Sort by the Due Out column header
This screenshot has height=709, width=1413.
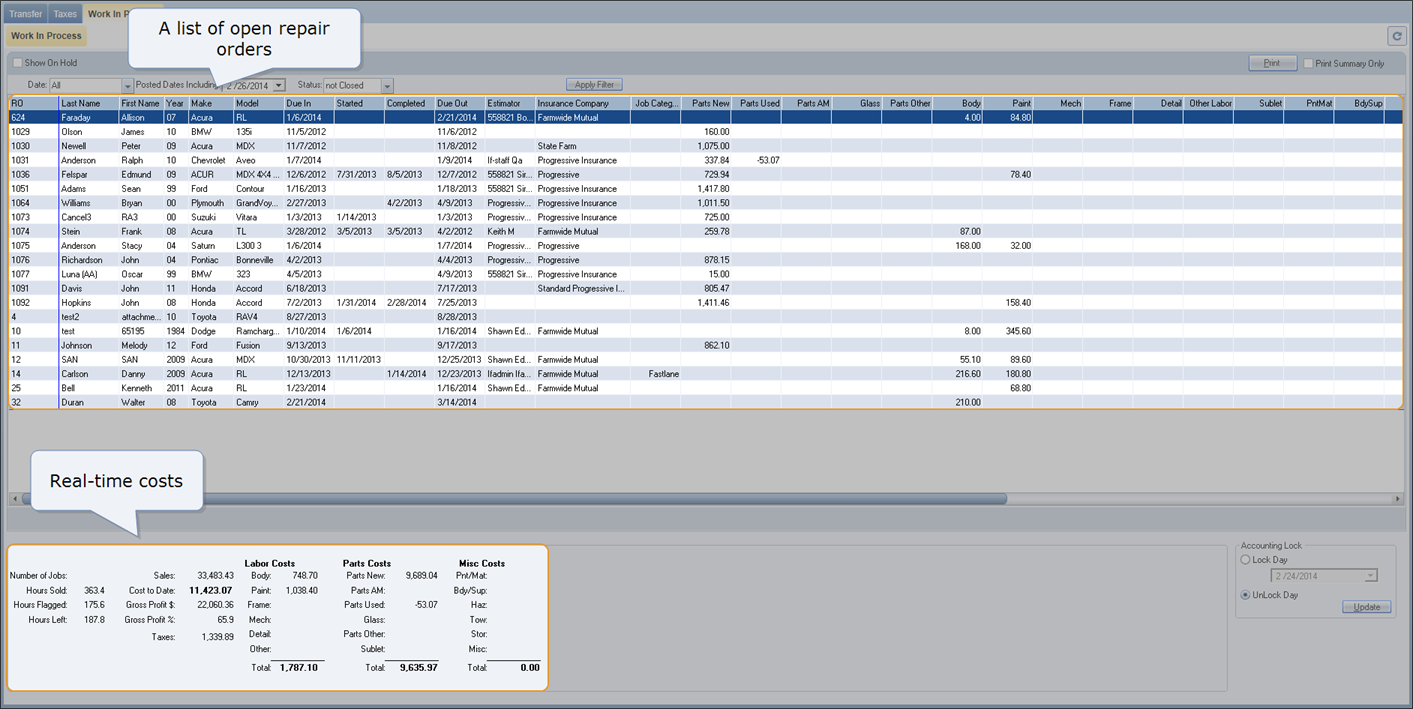coord(459,103)
